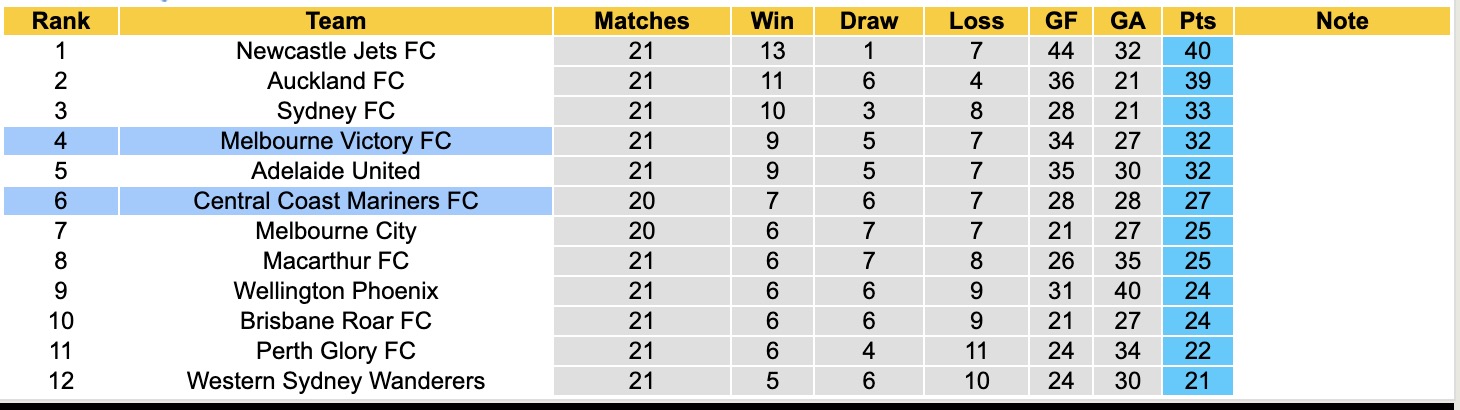
Task: Sort by the Matches column header
Action: point(641,21)
